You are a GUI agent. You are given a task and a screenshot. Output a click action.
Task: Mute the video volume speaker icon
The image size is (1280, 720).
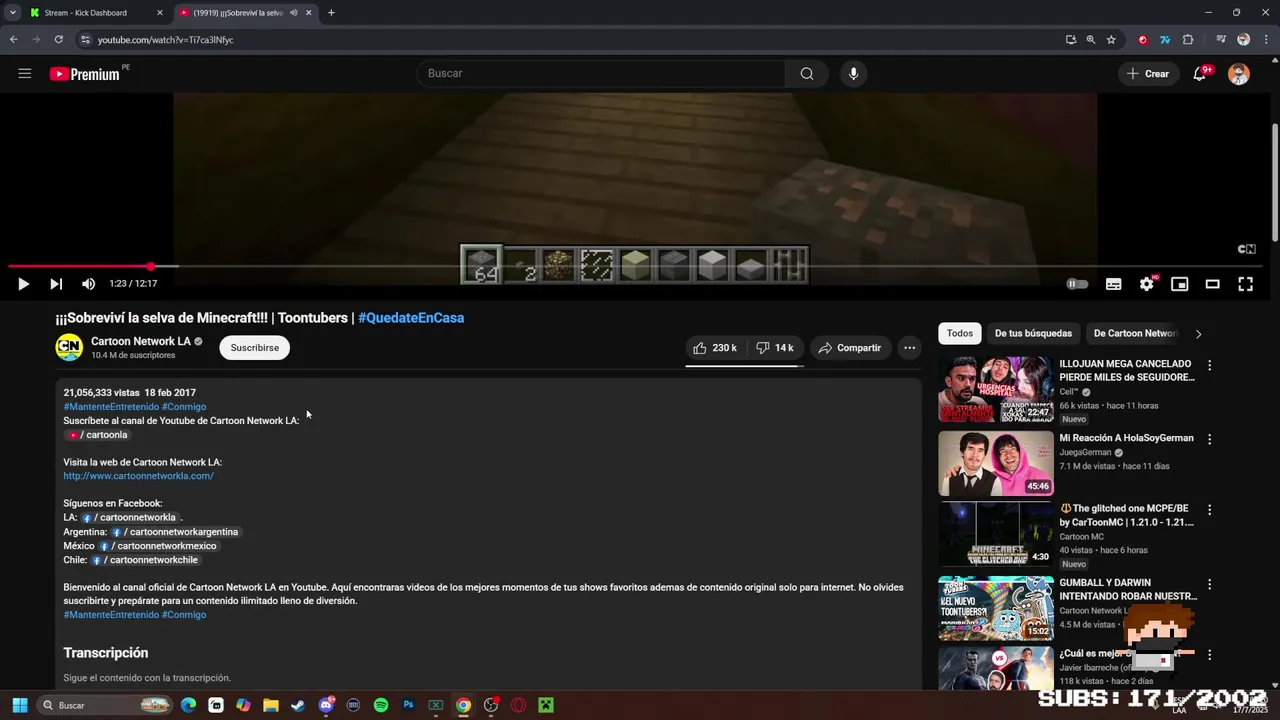[88, 284]
